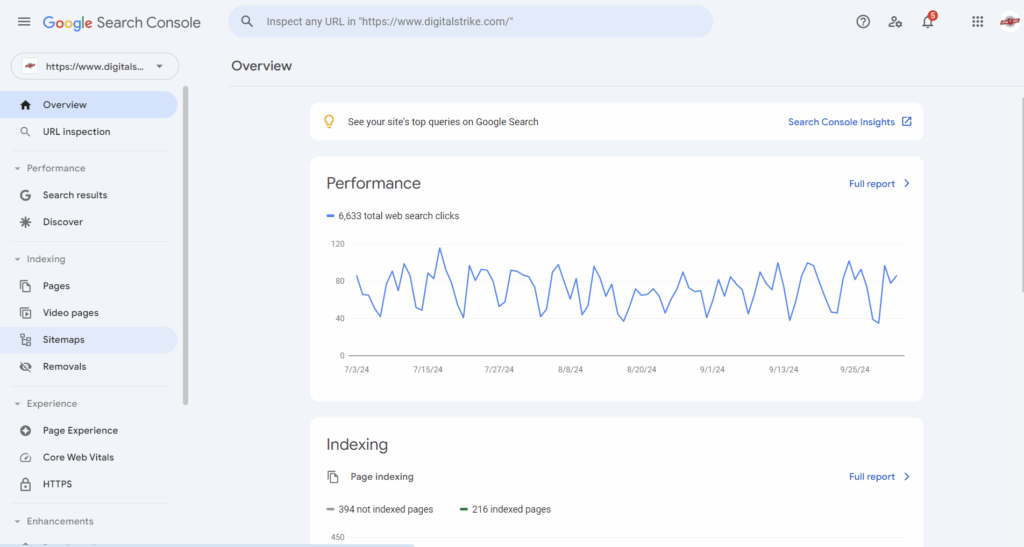Open the Help question mark icon
This screenshot has width=1024, height=547.
pos(863,22)
